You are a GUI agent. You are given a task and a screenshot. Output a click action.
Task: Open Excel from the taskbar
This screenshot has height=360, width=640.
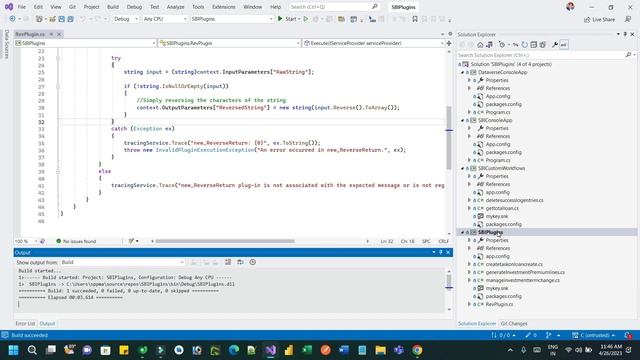(307, 350)
